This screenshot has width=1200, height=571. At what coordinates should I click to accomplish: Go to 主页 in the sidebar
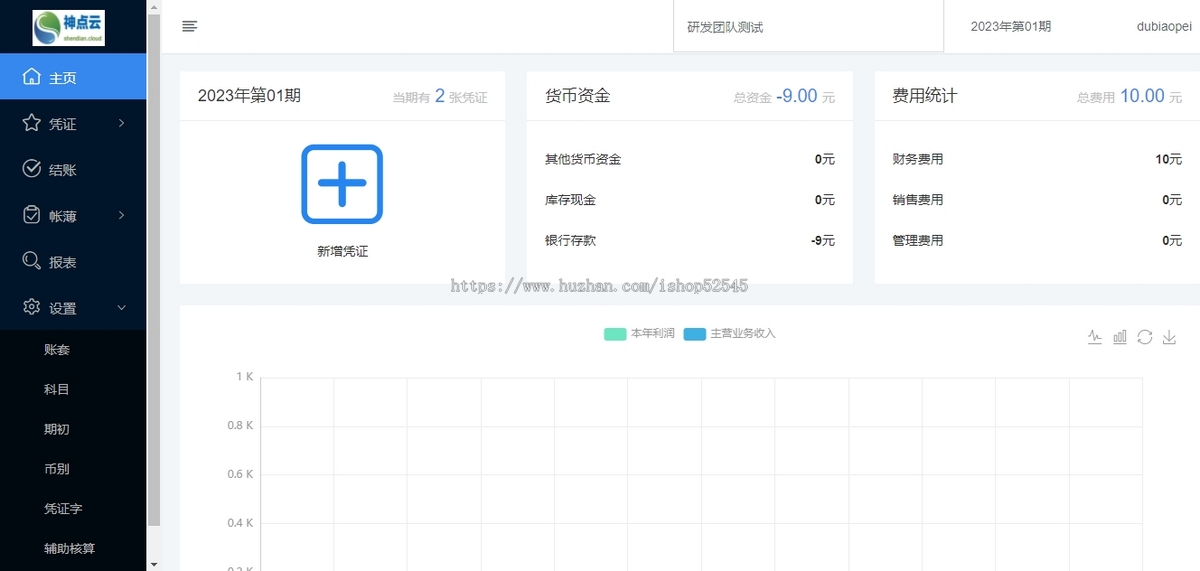tap(73, 77)
